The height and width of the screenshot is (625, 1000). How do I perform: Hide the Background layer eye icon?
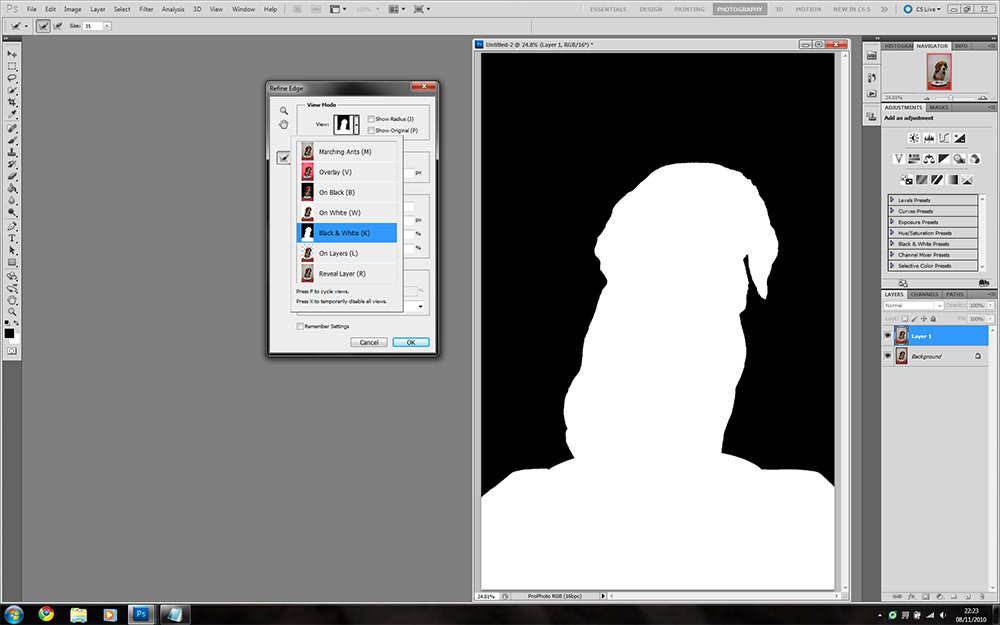click(x=888, y=356)
